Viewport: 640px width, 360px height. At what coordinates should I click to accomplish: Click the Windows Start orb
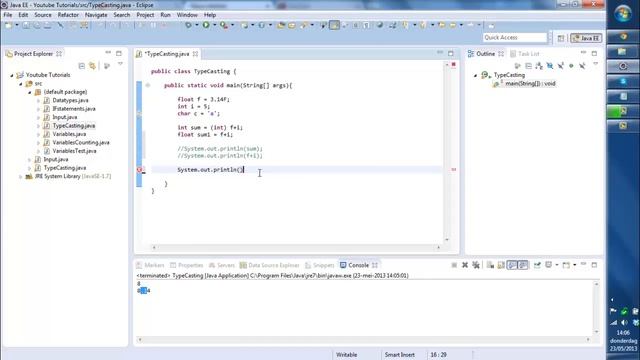point(623,14)
